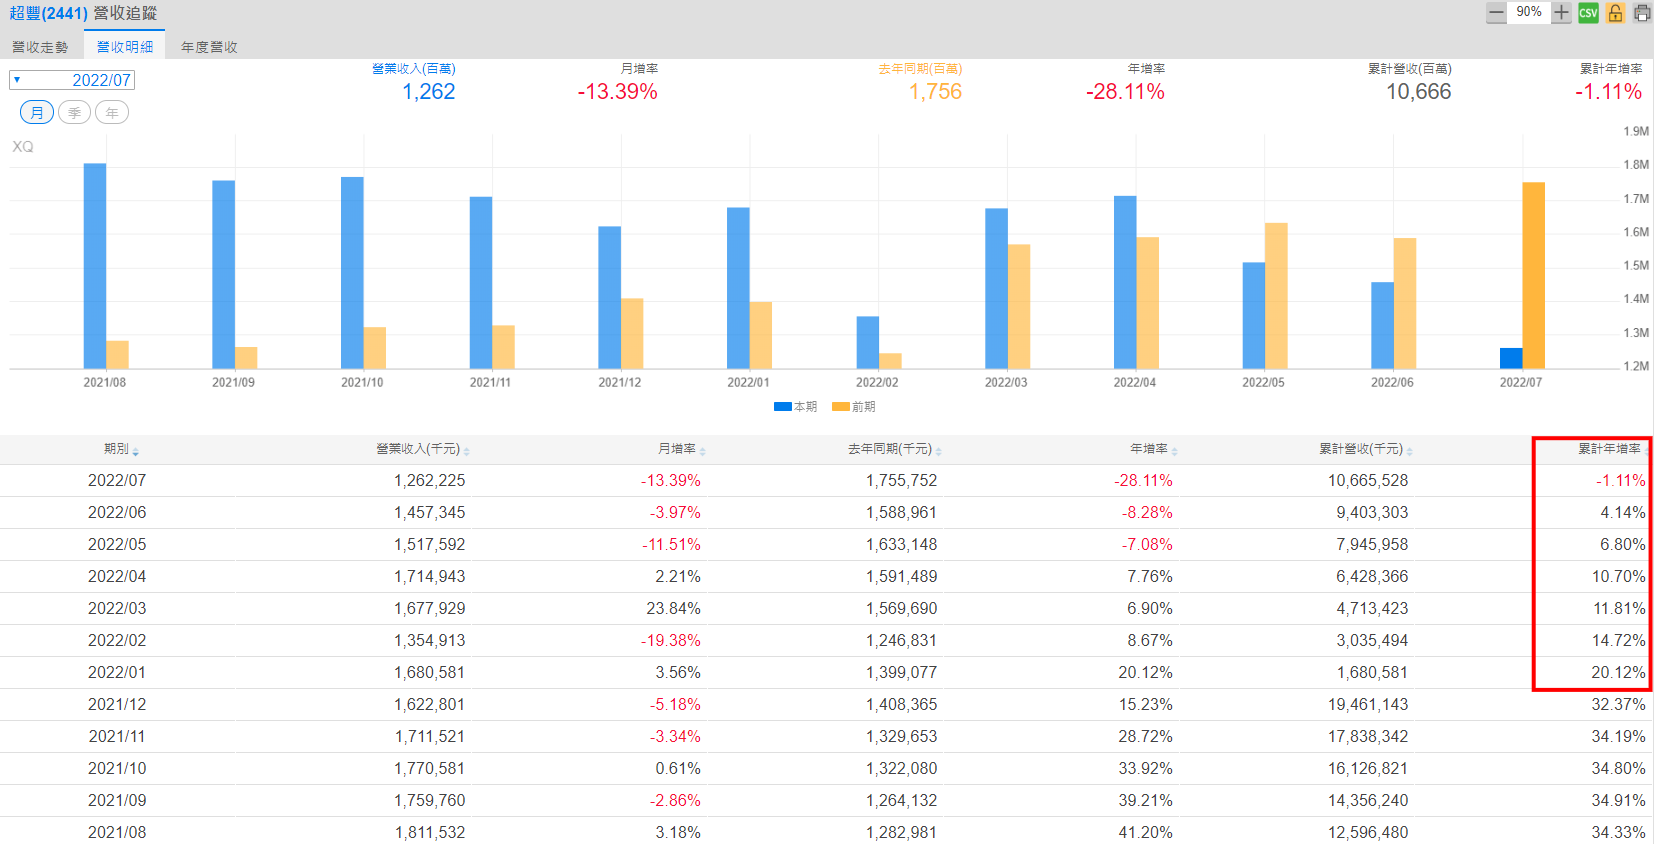Toggle the 本期 blue legend series
This screenshot has width=1654, height=844.
tap(796, 406)
